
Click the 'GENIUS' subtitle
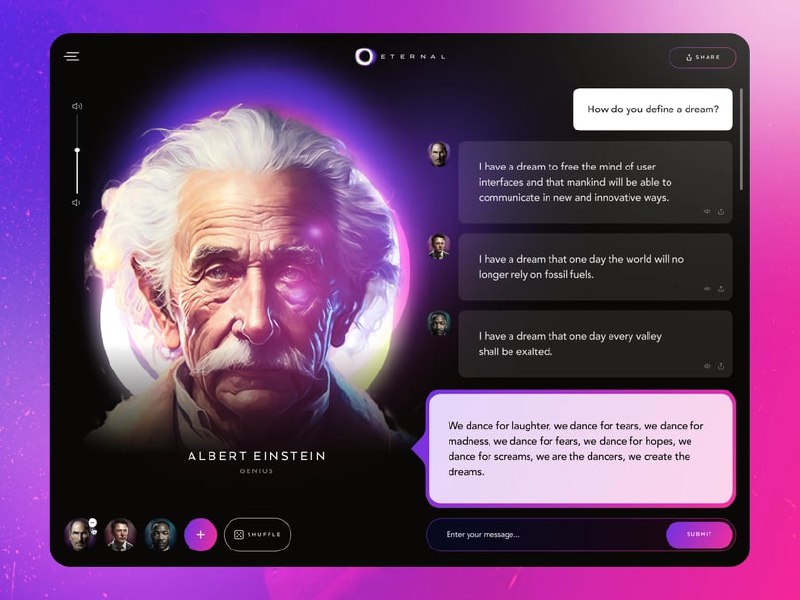click(257, 471)
